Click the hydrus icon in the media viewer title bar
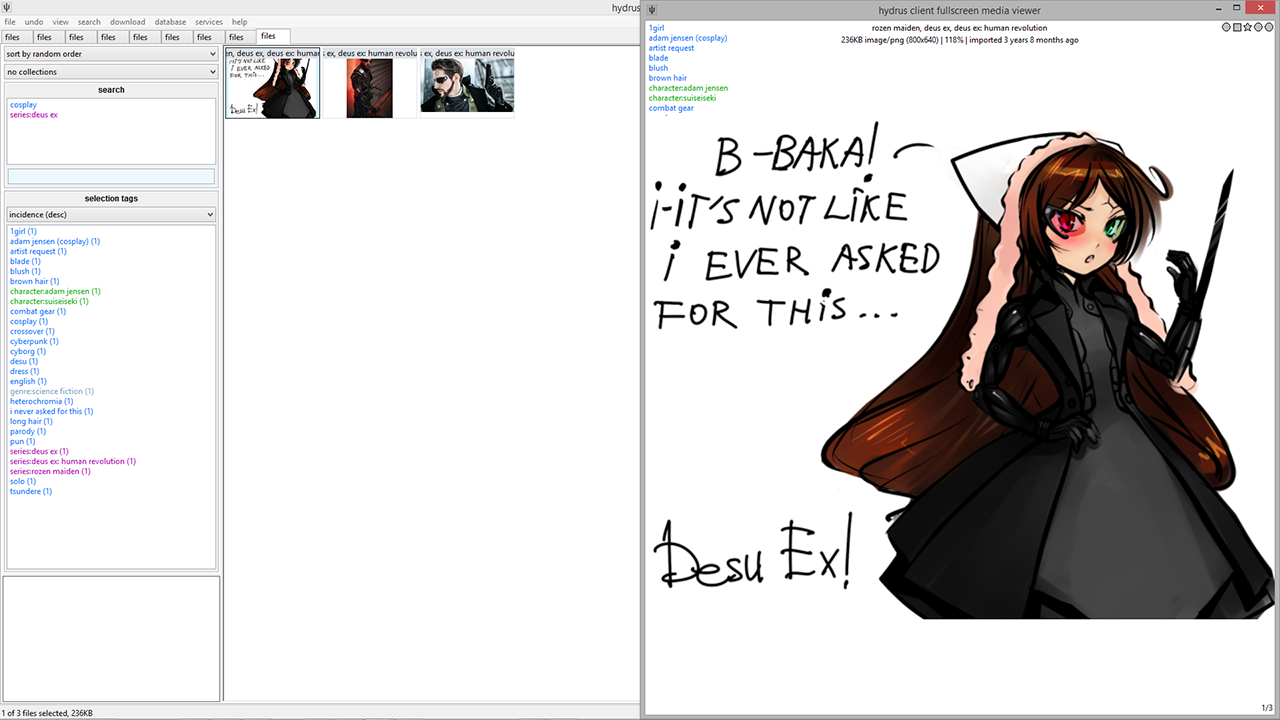1280x720 pixels. coord(652,11)
